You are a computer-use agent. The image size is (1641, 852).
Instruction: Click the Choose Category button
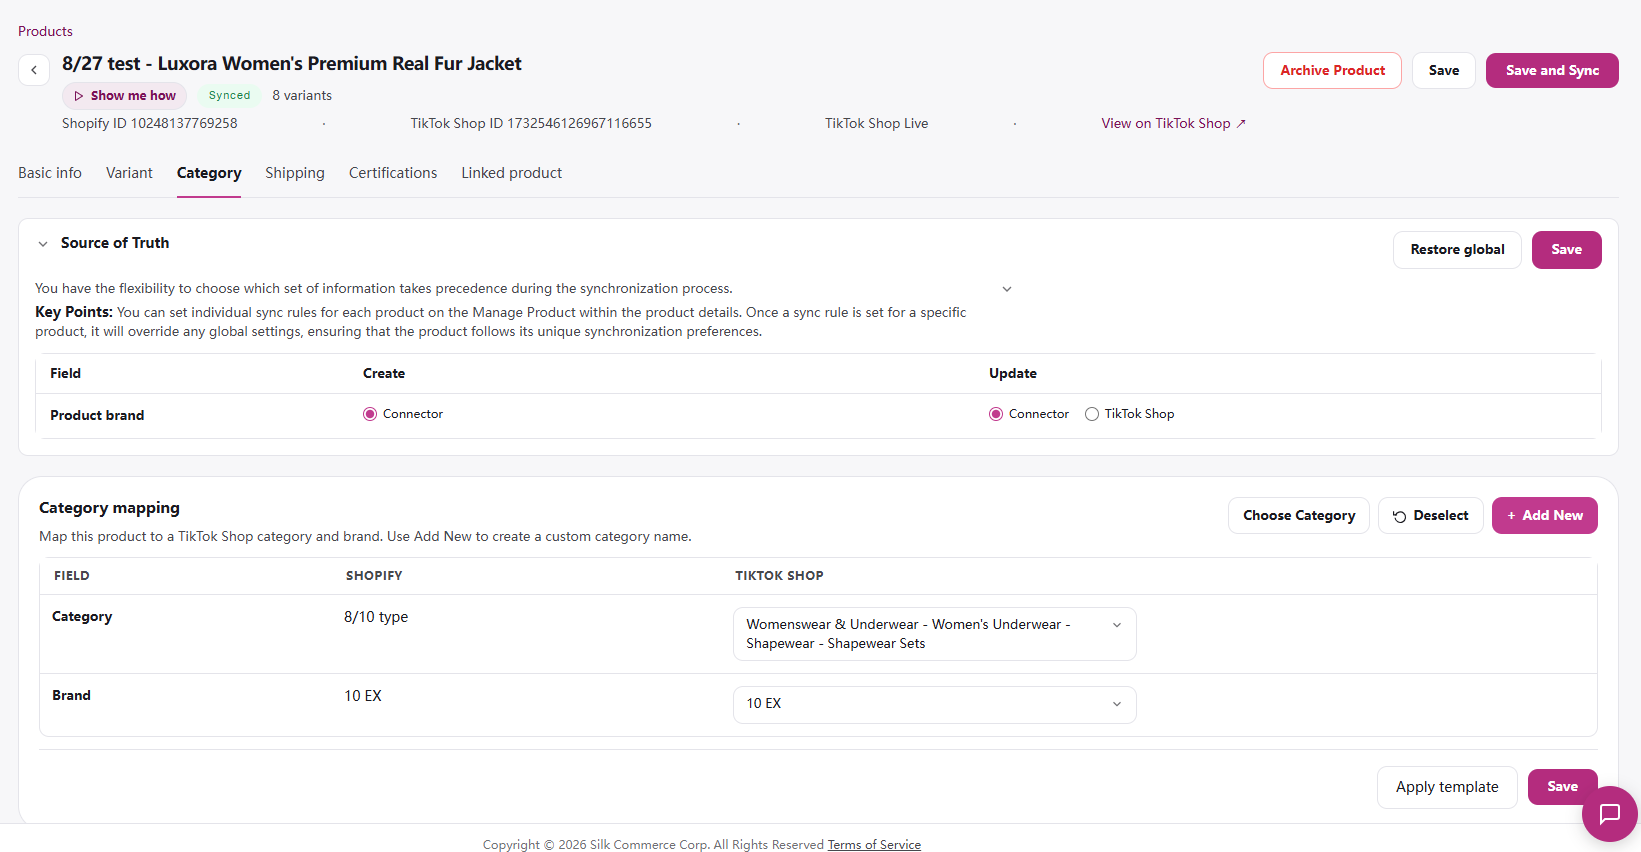click(x=1299, y=516)
